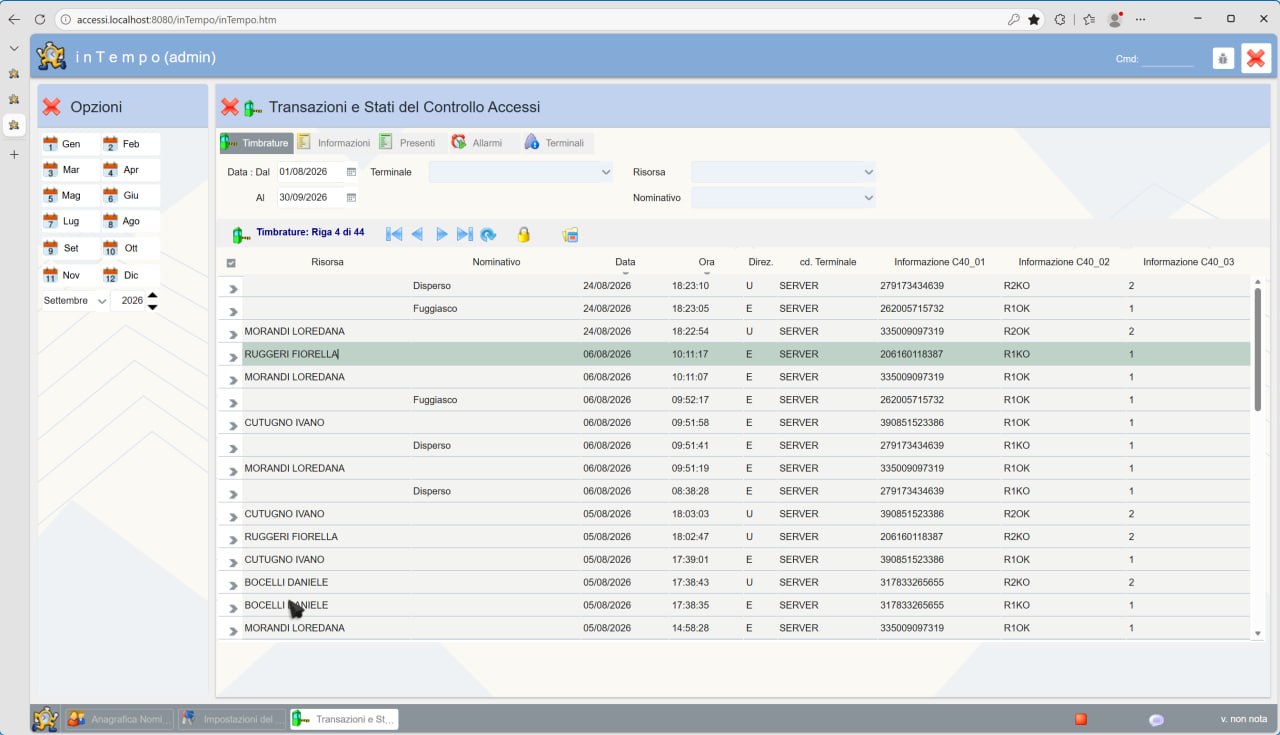
Task: Click the table's vertical scrollbar thumb
Action: pos(1258,348)
